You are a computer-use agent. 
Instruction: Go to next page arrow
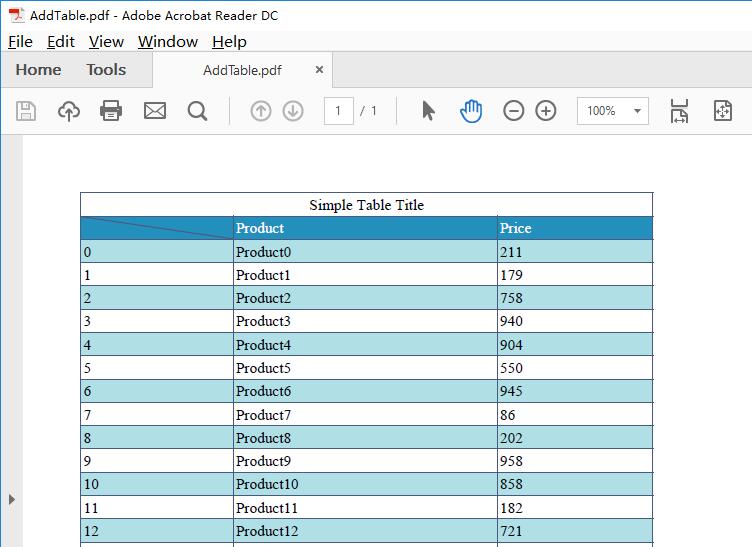click(293, 111)
